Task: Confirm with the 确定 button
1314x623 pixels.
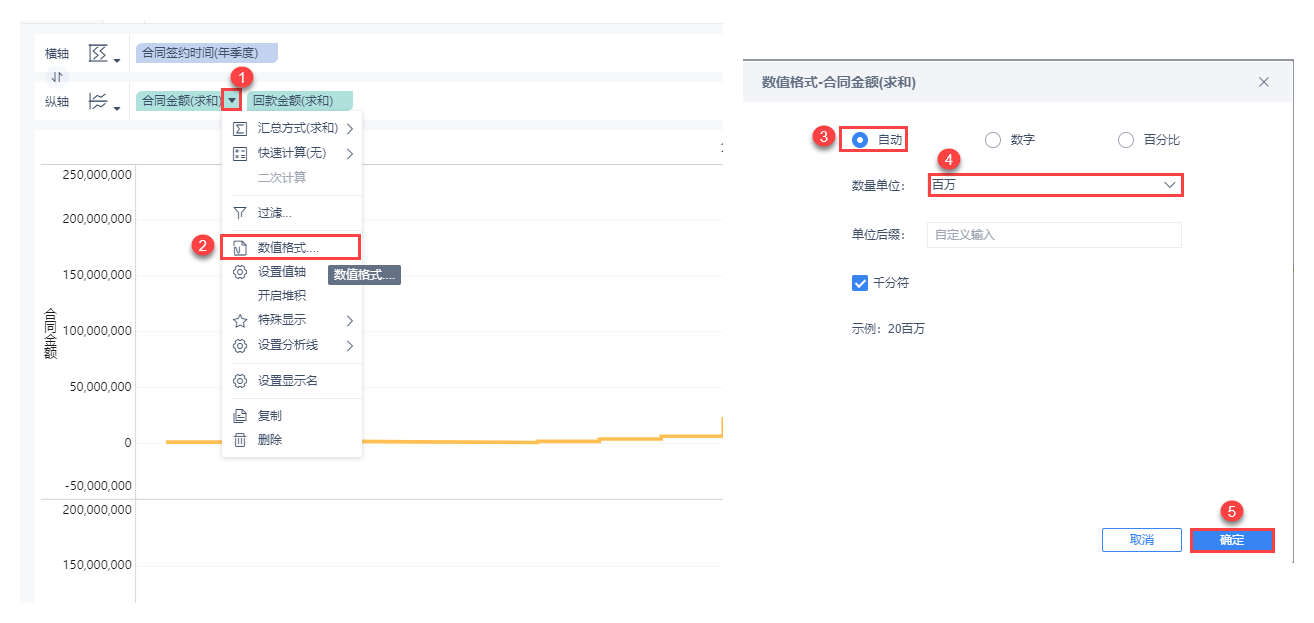Action: click(1232, 540)
